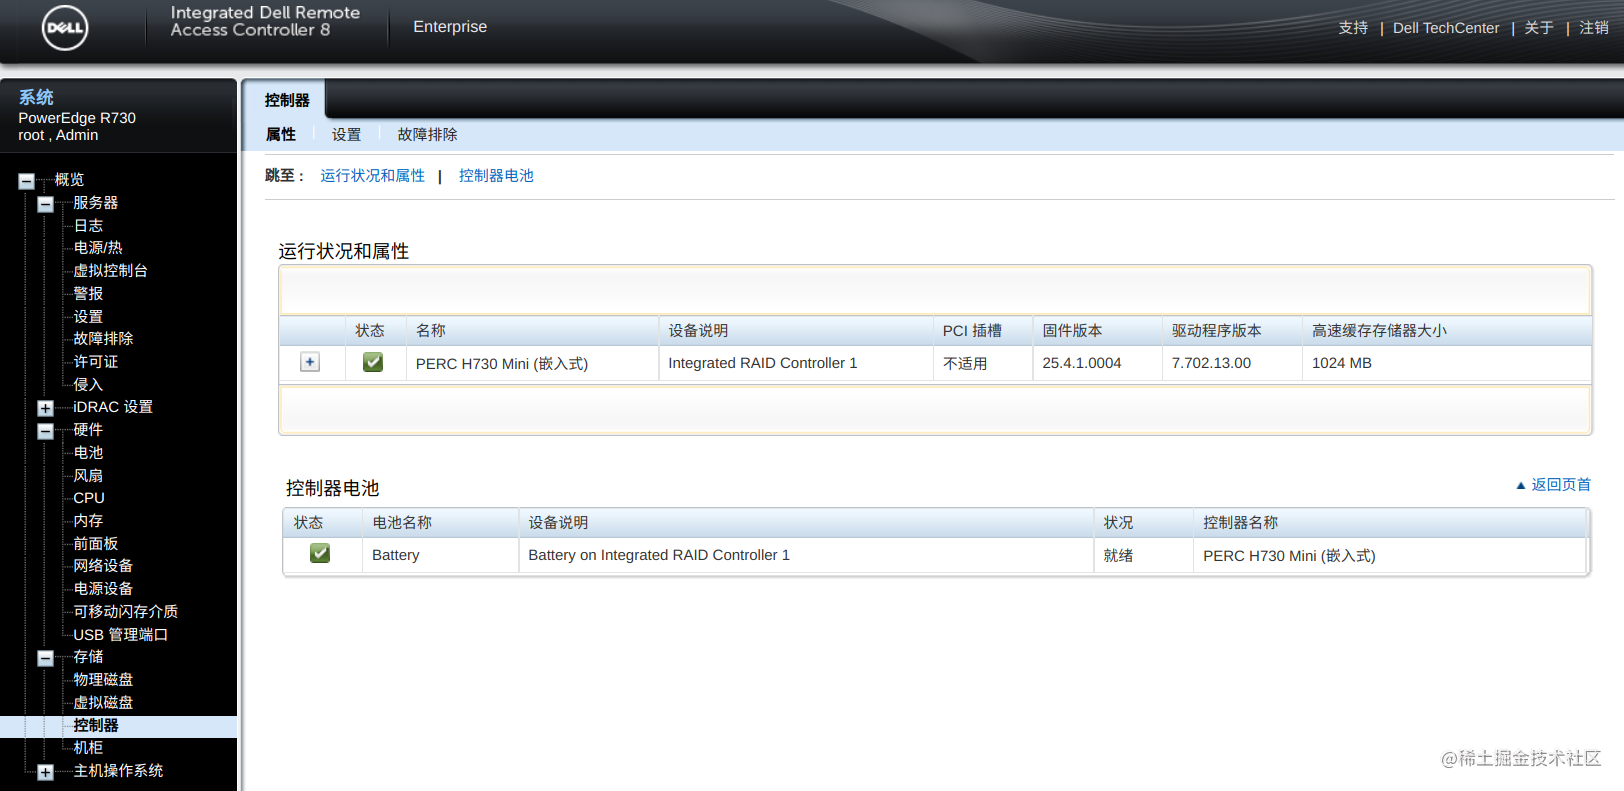1624x791 pixels.
Task: Select 控制器 in the sidebar tree
Action: pyautogui.click(x=95, y=725)
